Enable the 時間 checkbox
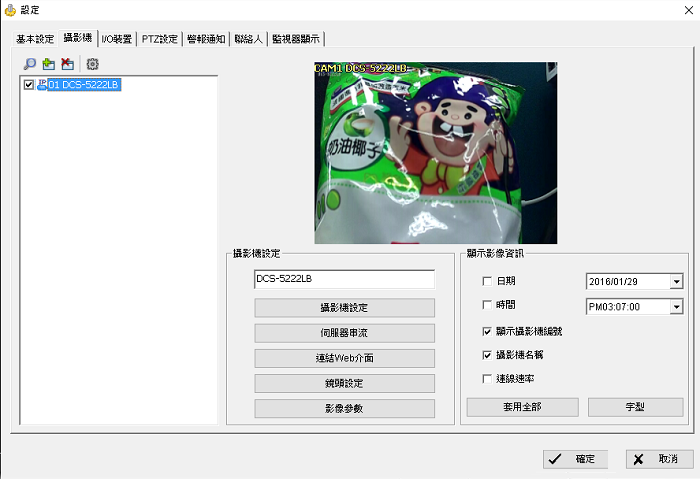Image resolution: width=700 pixels, height=479 pixels. tap(488, 305)
